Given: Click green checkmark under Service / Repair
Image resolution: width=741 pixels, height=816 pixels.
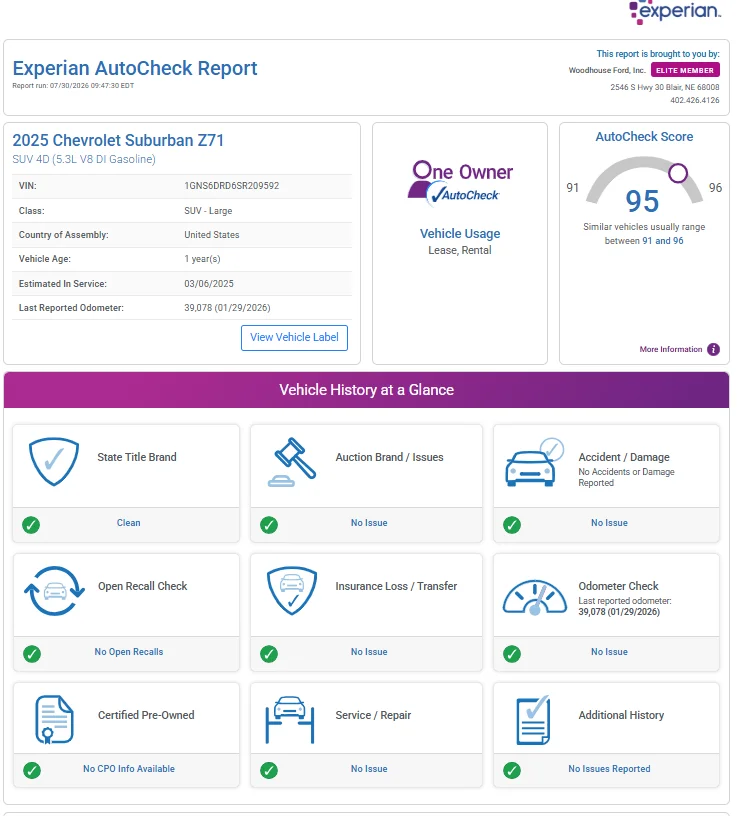Looking at the screenshot, I should click(269, 770).
